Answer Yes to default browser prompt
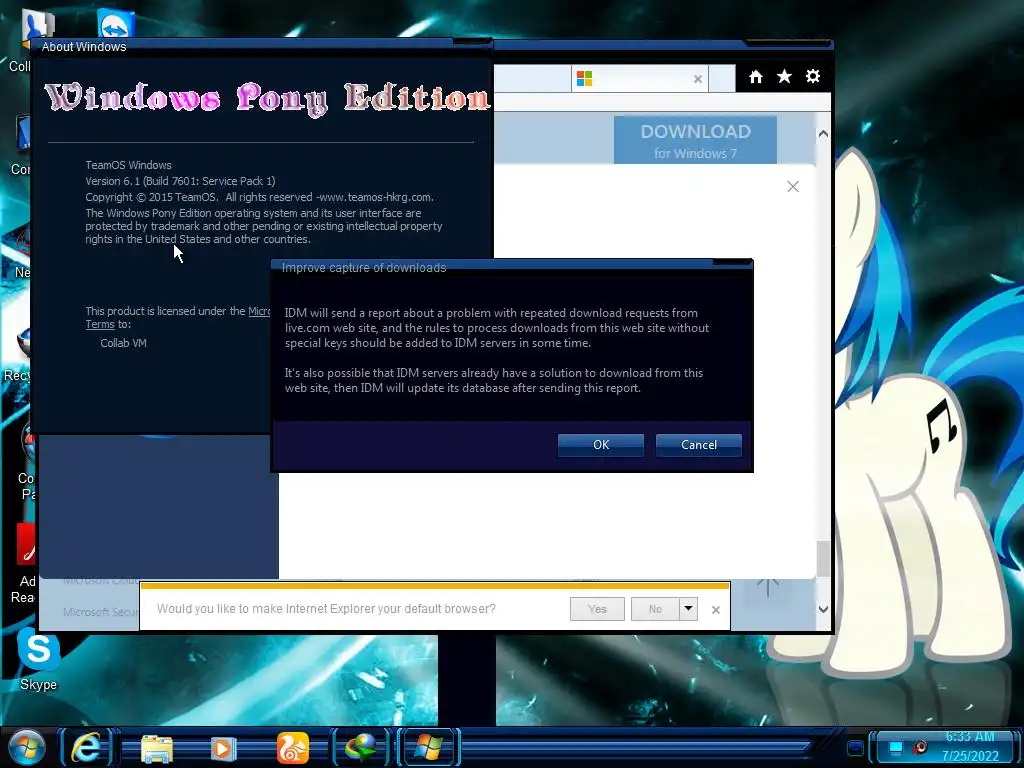Screen dimensions: 1024x768 tap(597, 609)
